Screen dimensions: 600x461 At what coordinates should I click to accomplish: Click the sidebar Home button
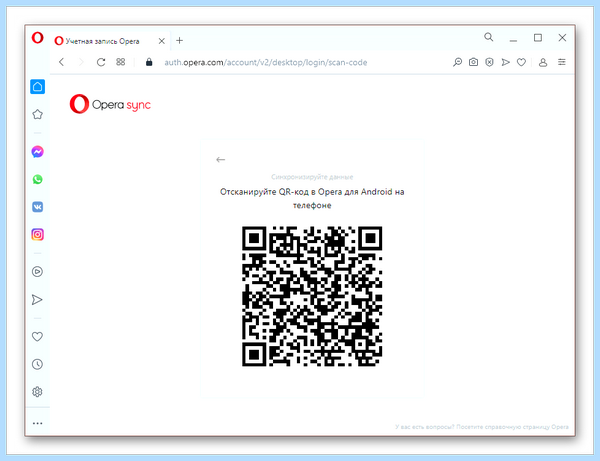point(38,87)
